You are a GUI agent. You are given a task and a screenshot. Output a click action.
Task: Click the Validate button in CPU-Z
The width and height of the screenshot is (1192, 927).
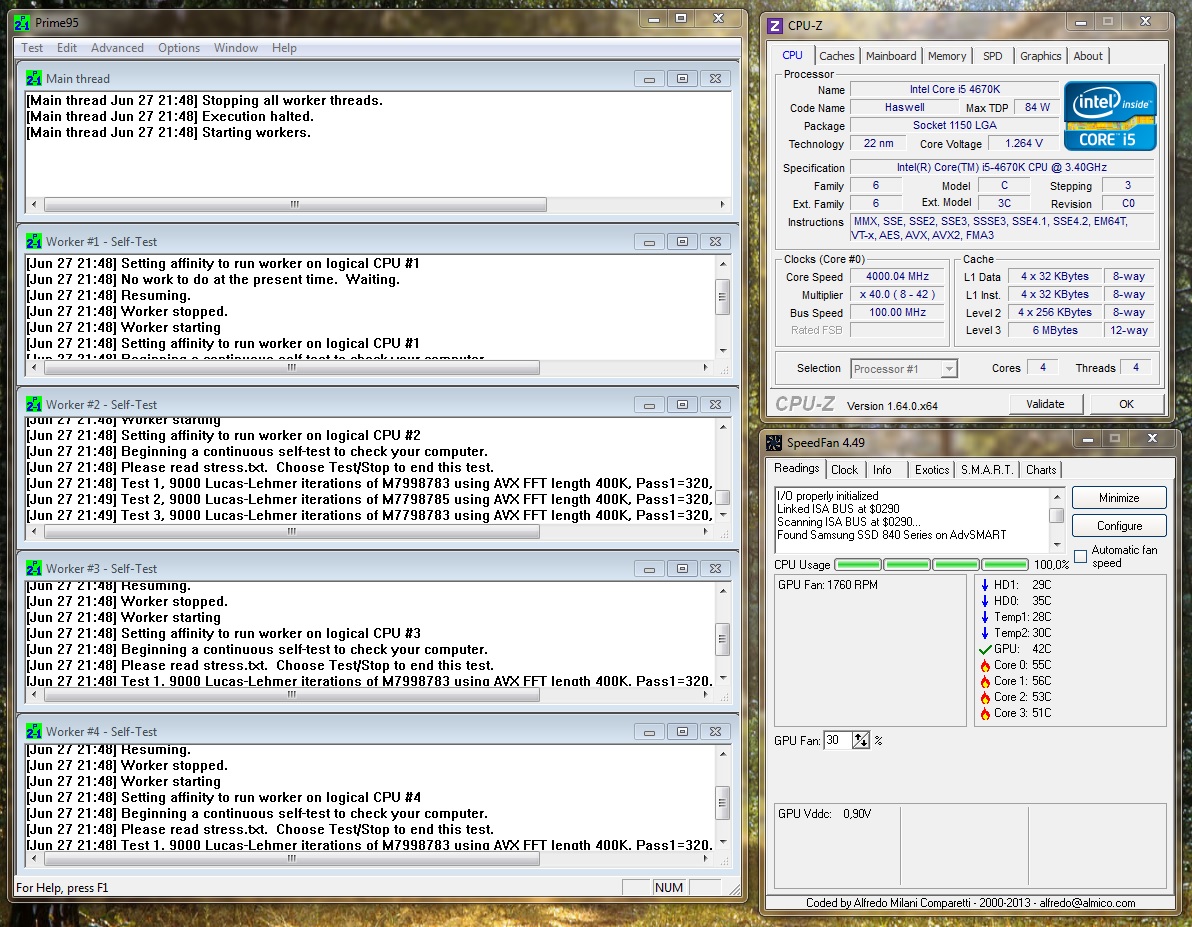point(1045,405)
